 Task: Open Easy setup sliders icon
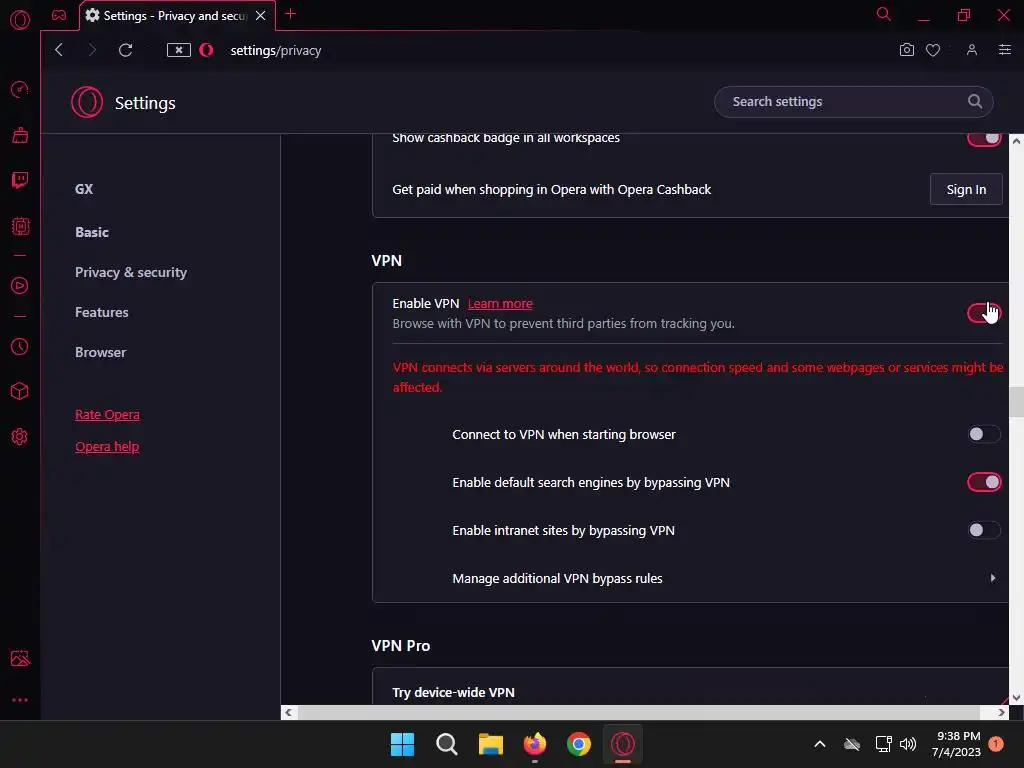tap(1005, 50)
